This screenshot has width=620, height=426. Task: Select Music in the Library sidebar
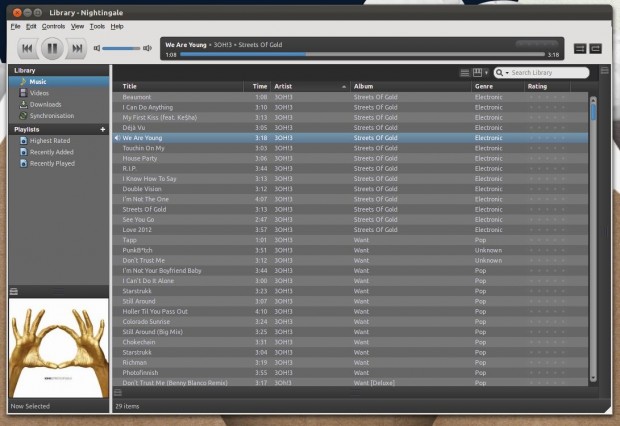click(59, 81)
